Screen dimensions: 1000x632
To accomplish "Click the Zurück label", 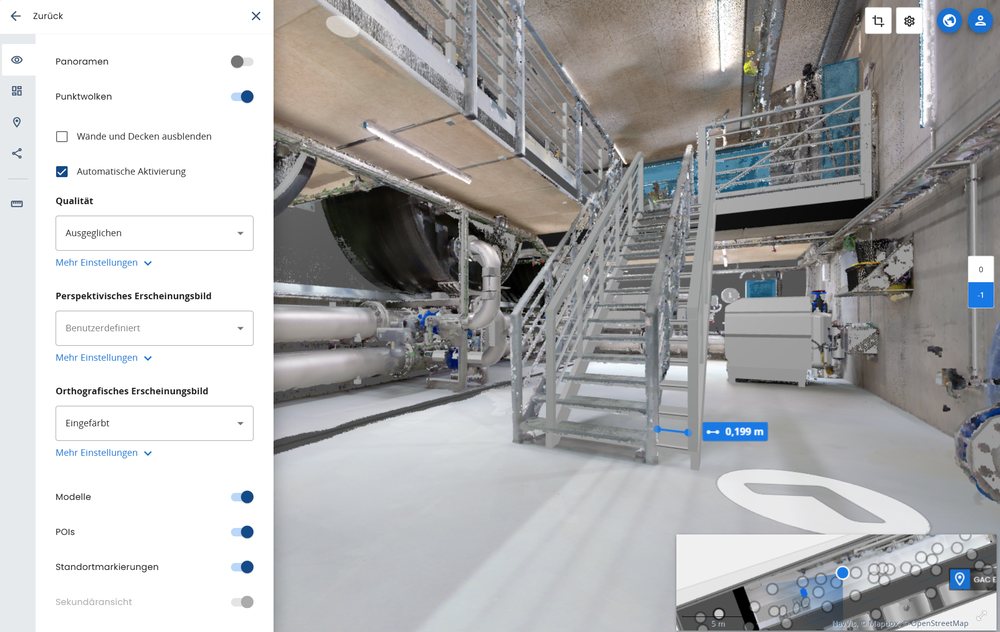I will coord(48,16).
